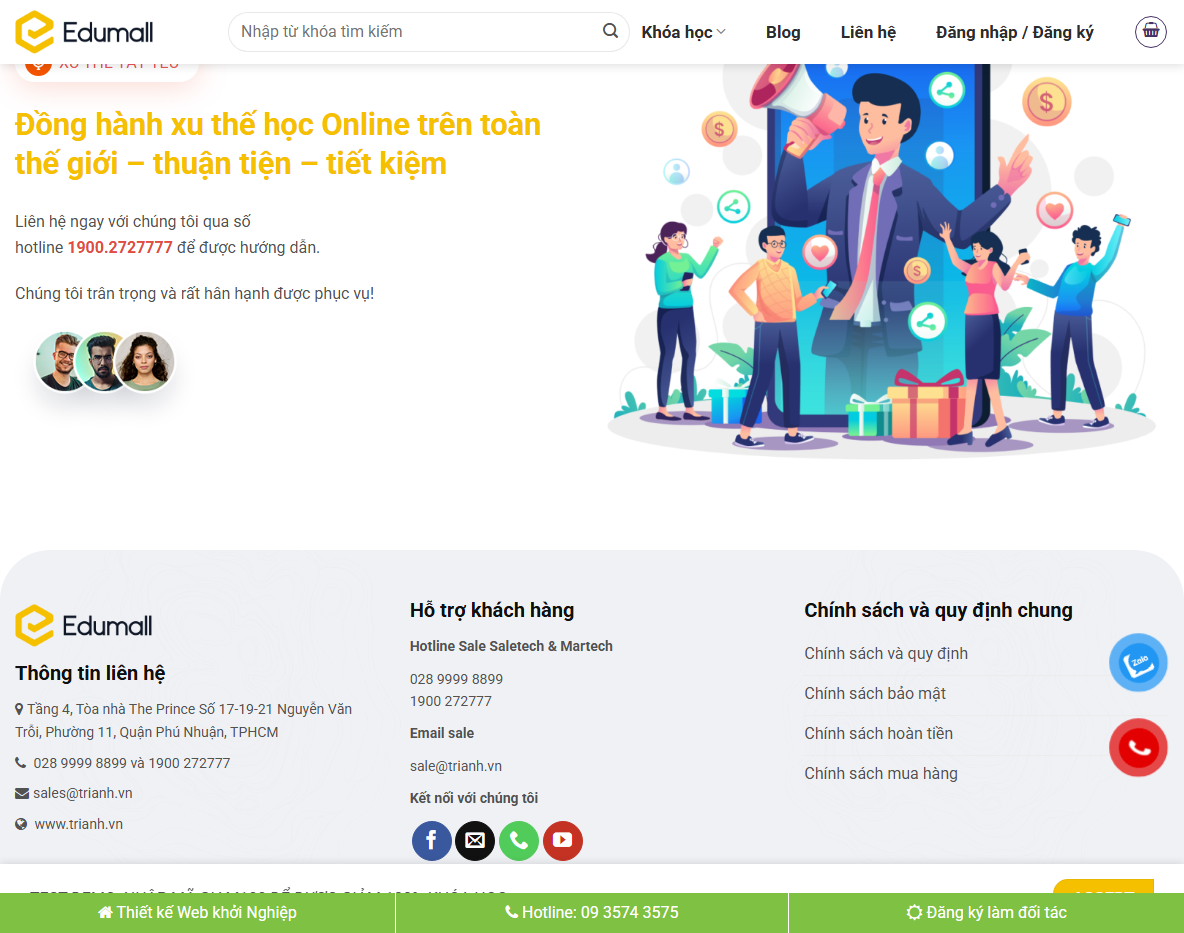Open the Blog menu item
The image size is (1184, 933).
783,31
